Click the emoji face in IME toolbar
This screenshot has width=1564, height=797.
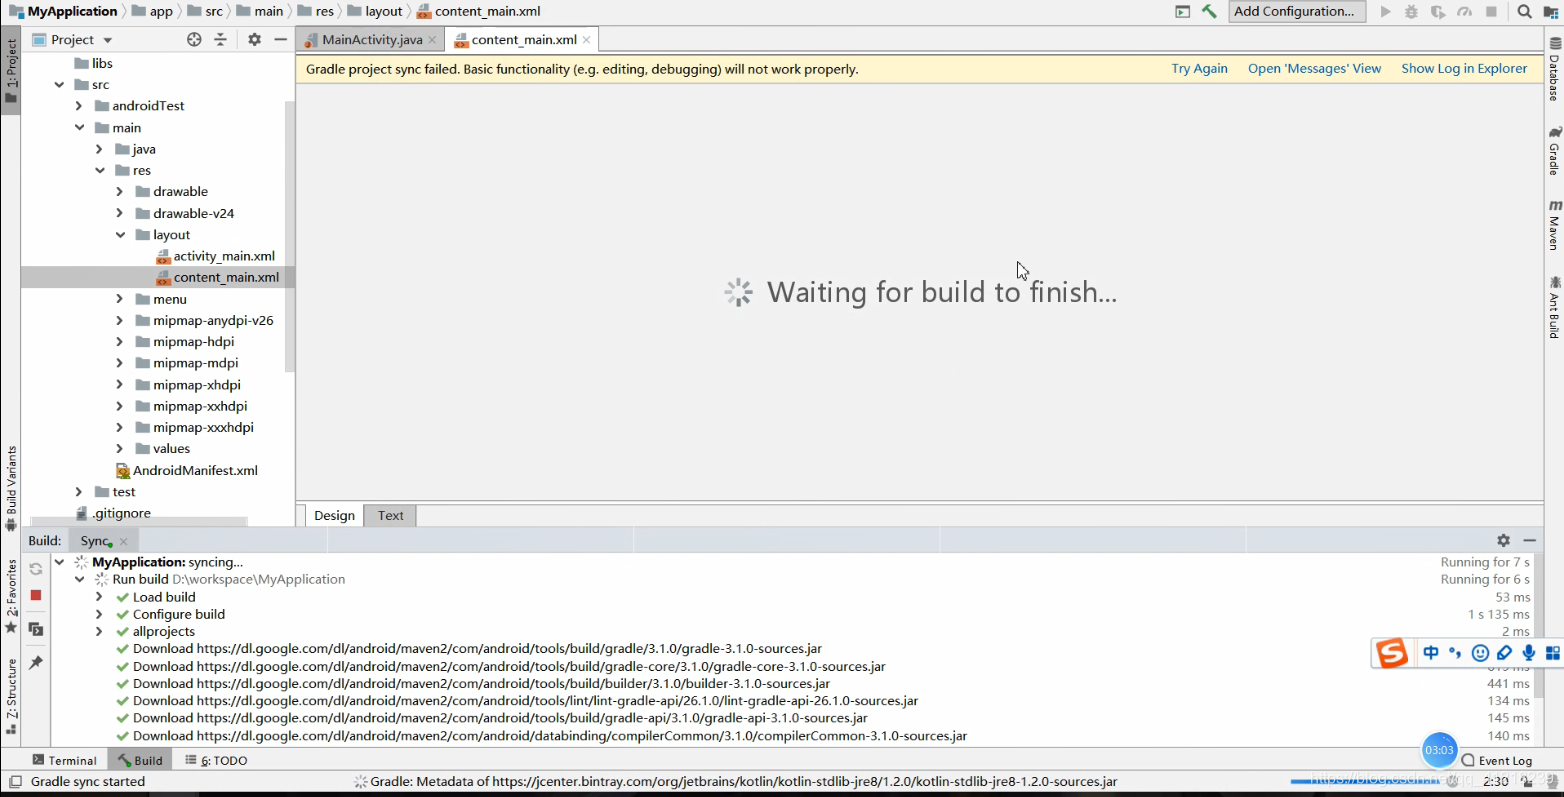(x=1480, y=653)
